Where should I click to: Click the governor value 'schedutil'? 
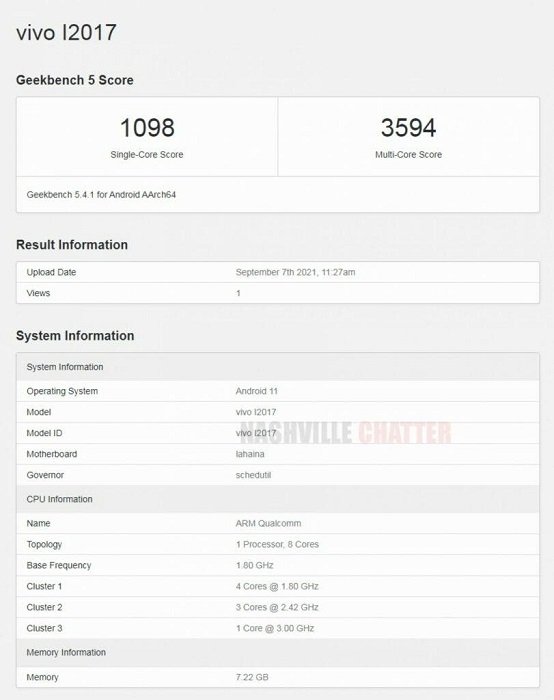coord(253,475)
